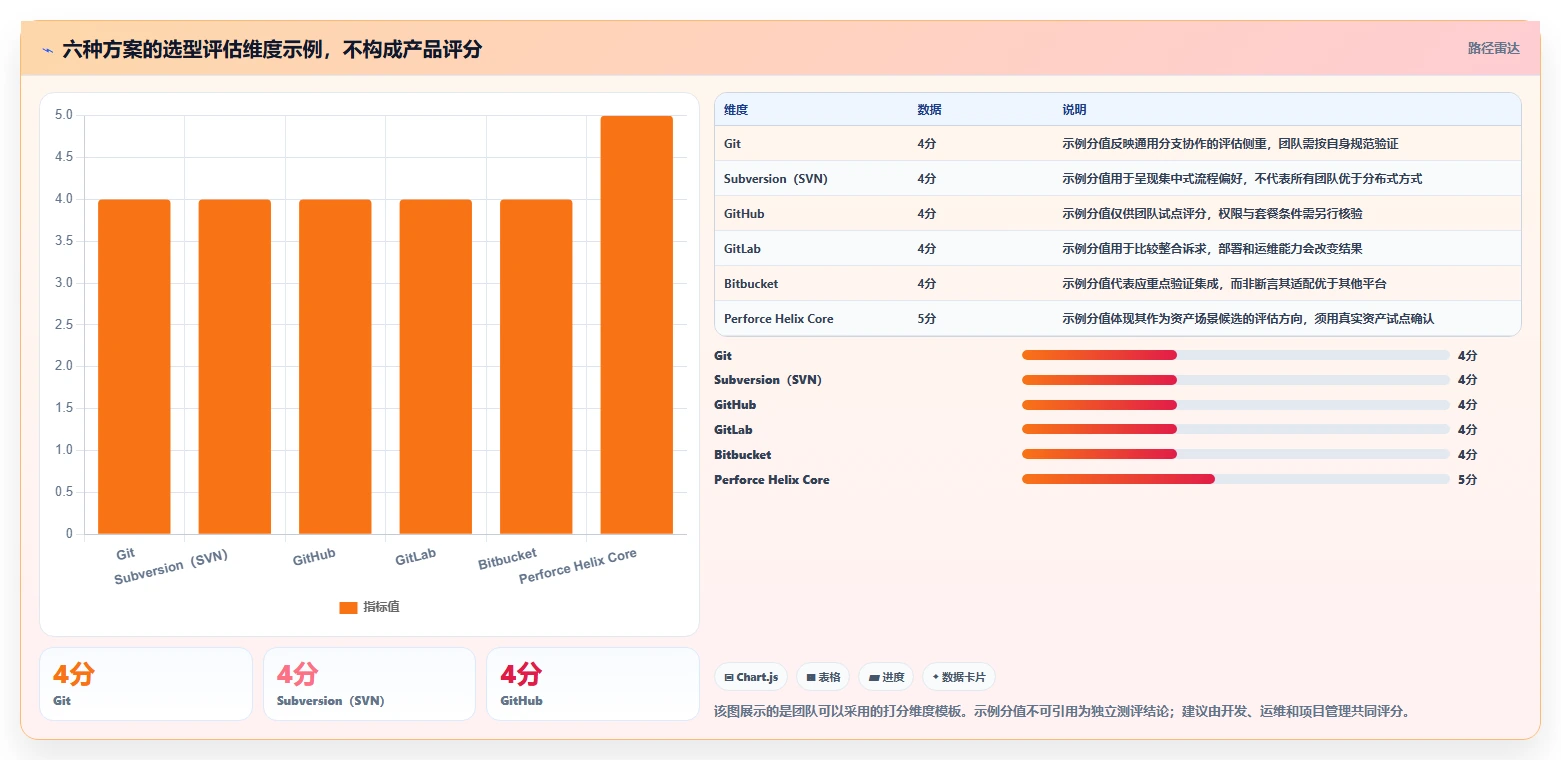Screen dimensions: 1561x760
Task: Click Subversion (SVN) cell in table
Action: coord(776,178)
